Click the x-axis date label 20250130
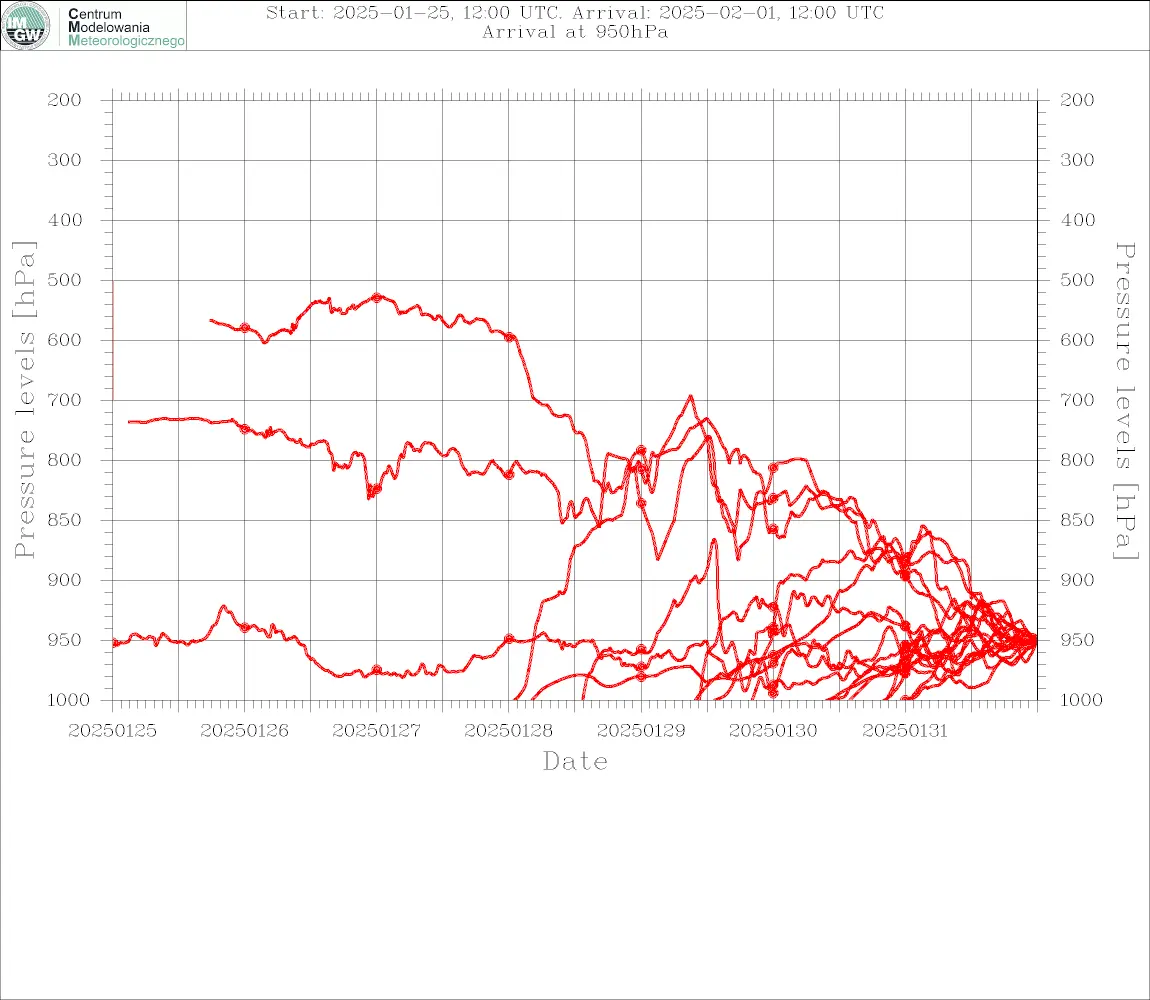Viewport: 1150px width, 1000px height. pos(773,731)
